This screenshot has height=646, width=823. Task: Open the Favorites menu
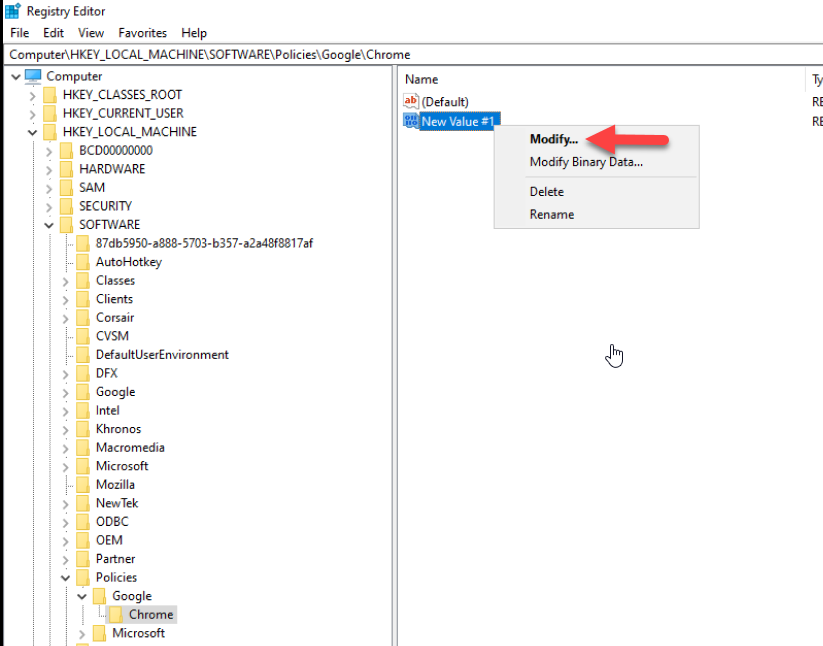tap(142, 33)
